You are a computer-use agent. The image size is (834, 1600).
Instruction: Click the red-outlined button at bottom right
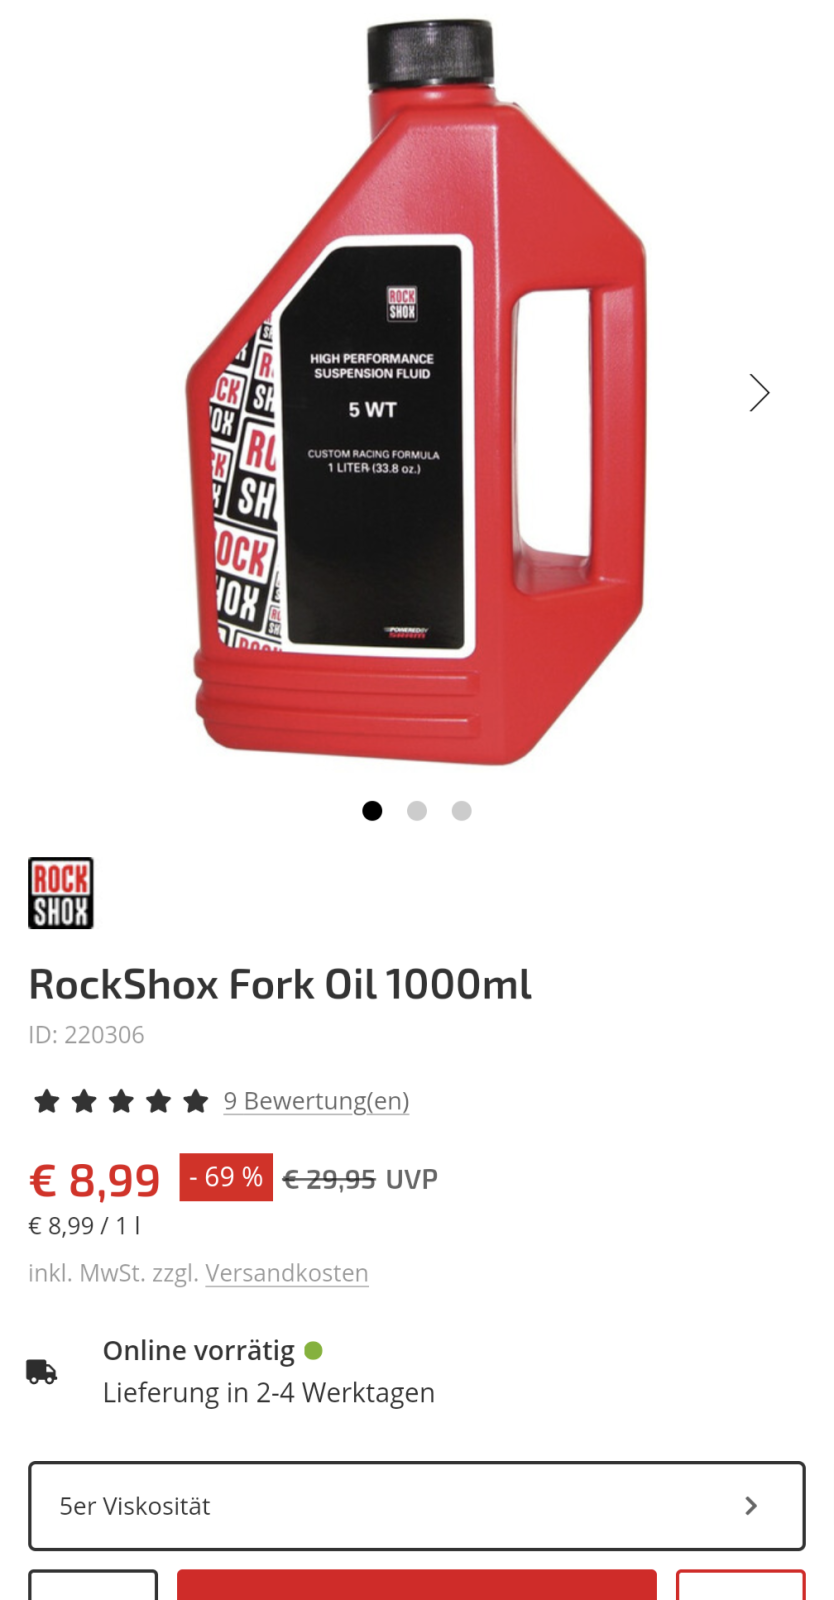tap(741, 1585)
